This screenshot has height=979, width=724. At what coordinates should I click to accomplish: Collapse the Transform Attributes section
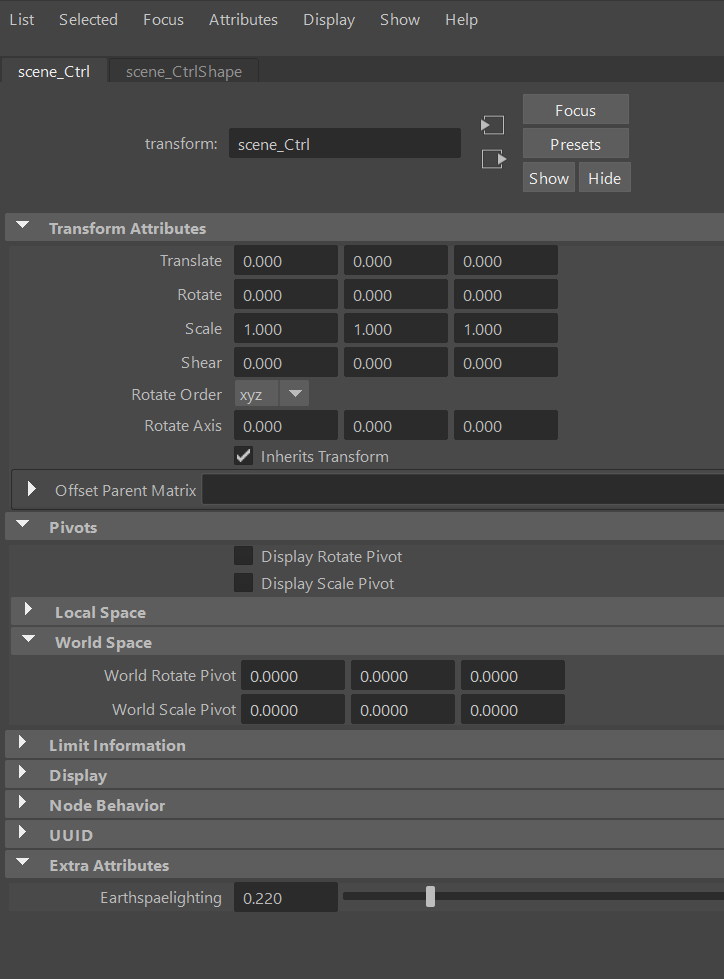coord(23,228)
